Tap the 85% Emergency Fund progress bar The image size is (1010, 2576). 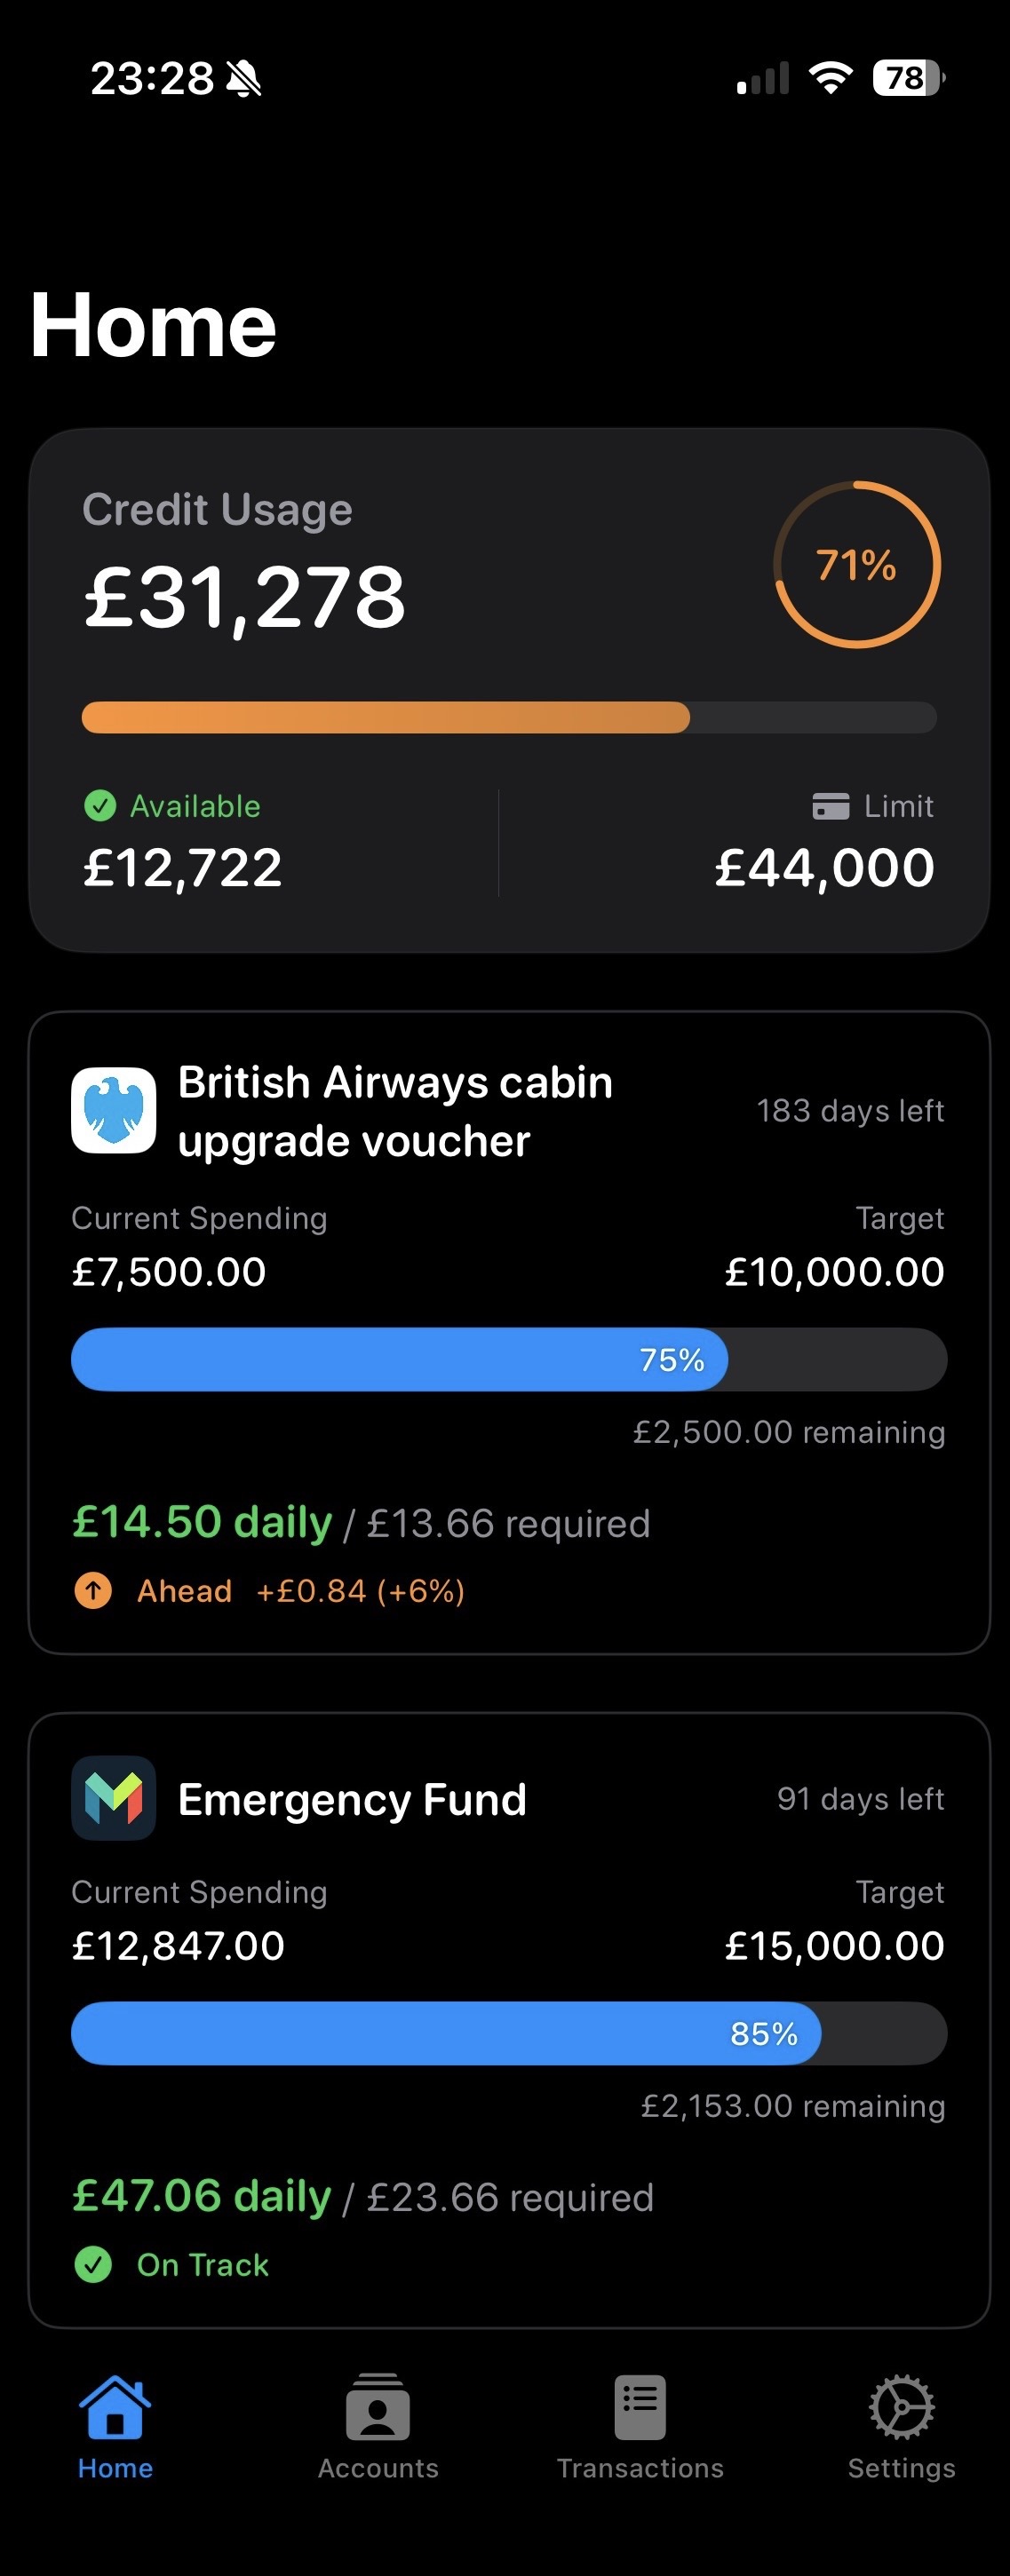[x=509, y=2033]
